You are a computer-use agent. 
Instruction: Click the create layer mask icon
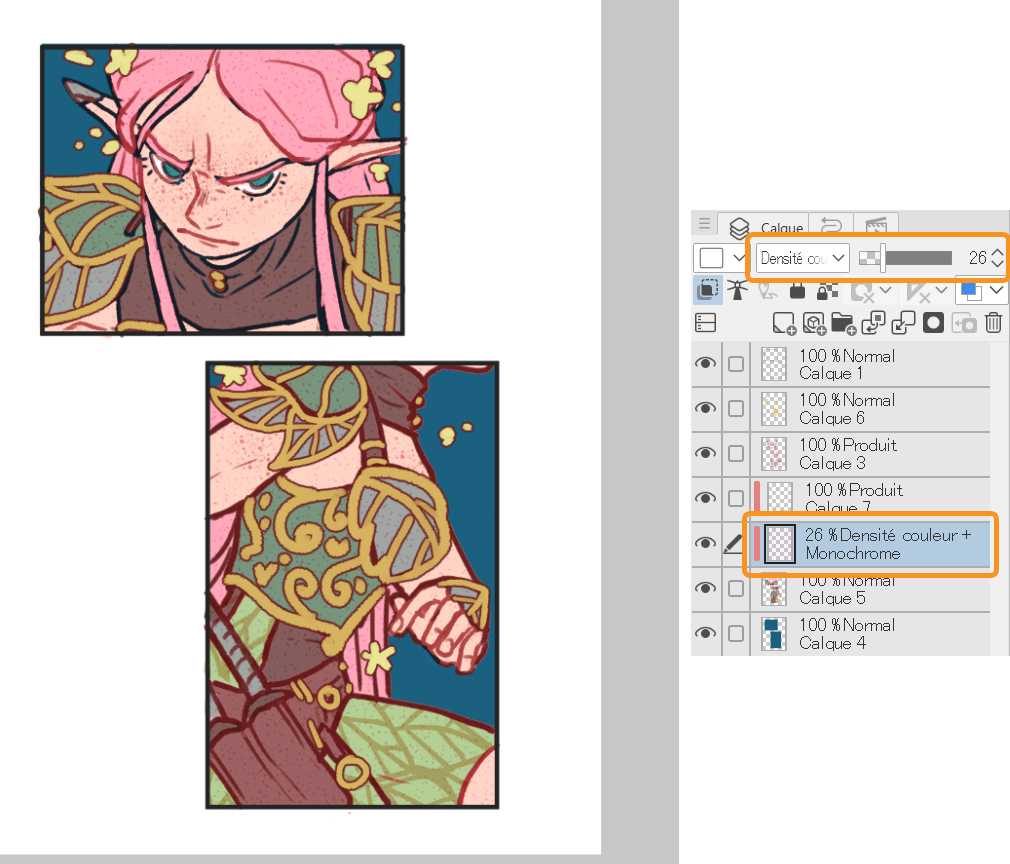point(933,323)
